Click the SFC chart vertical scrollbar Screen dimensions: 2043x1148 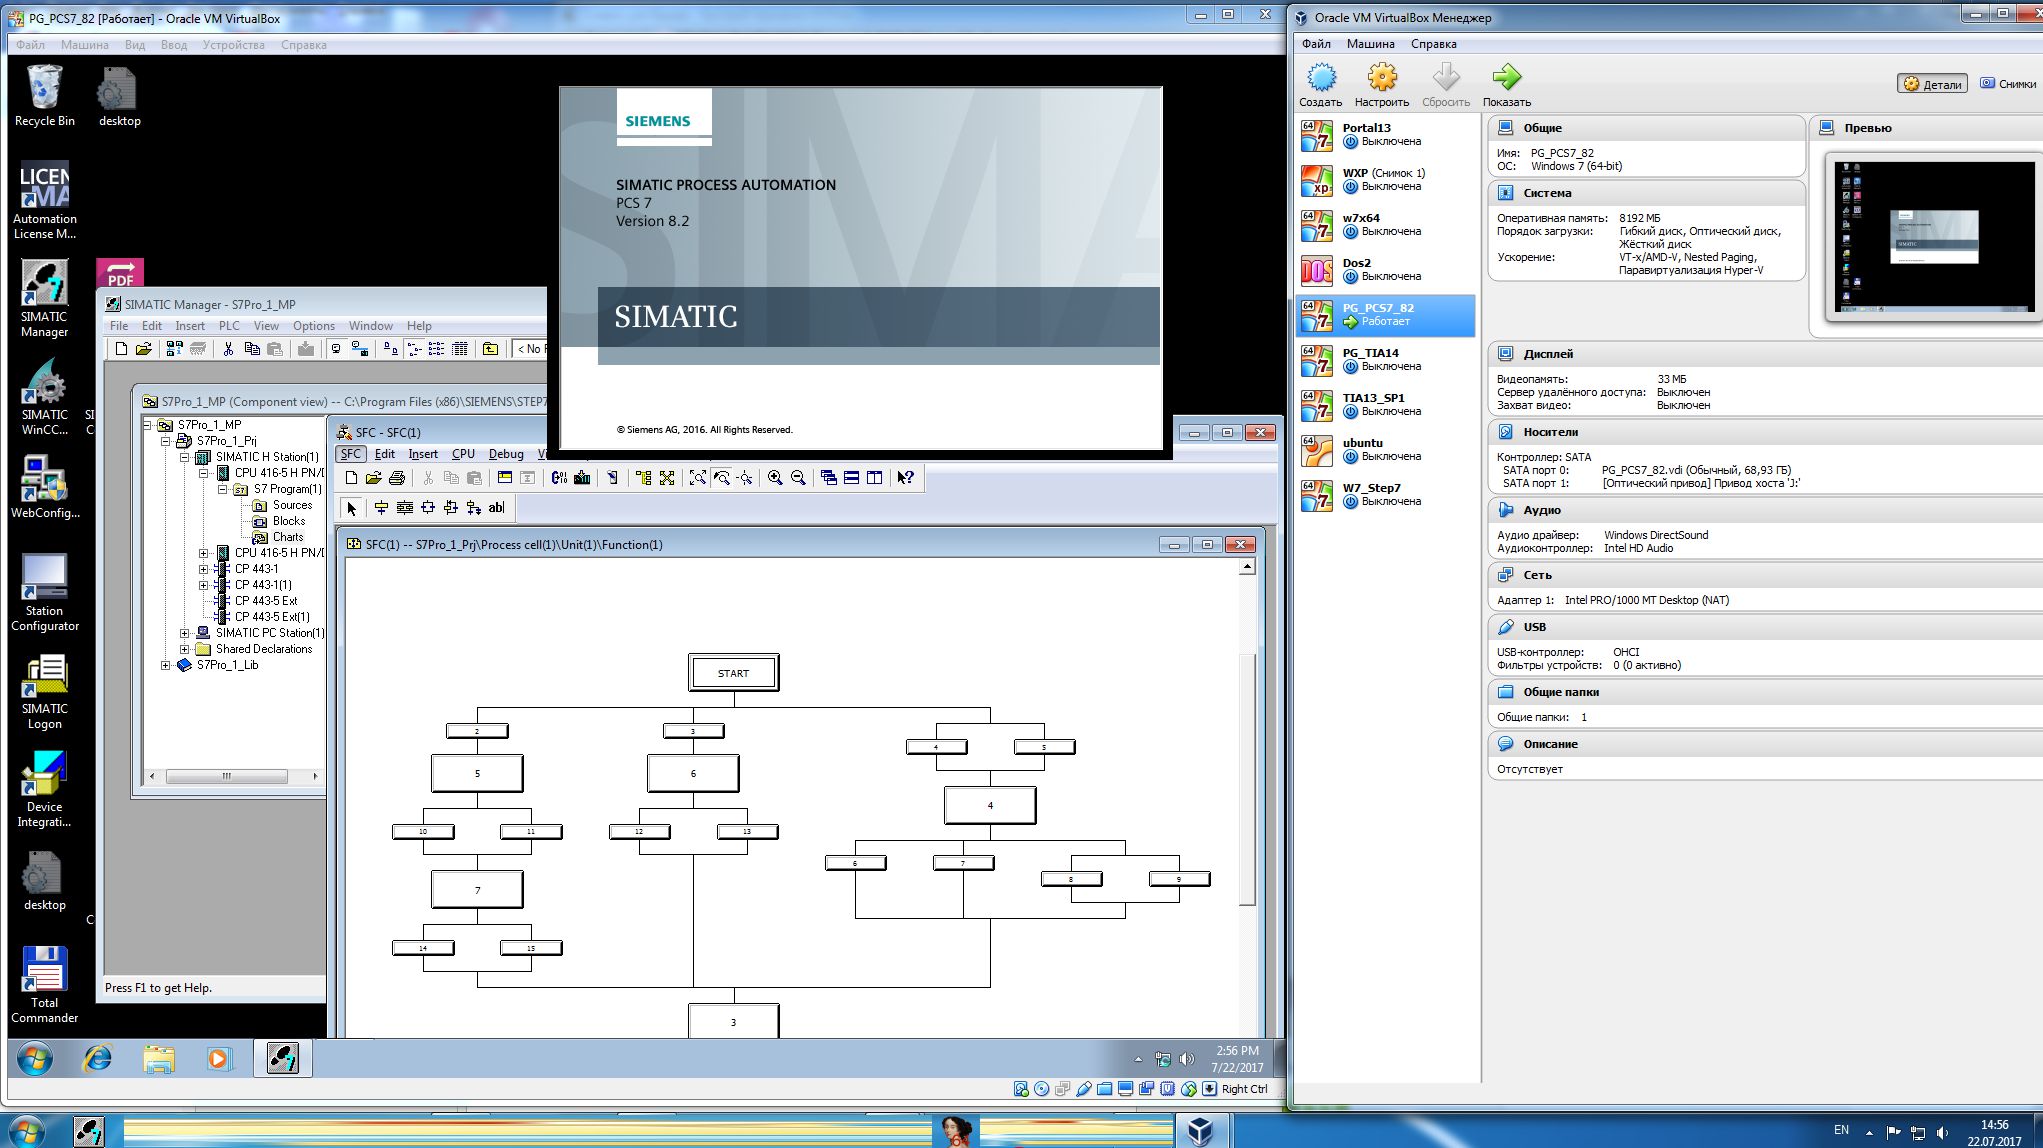[x=1247, y=780]
